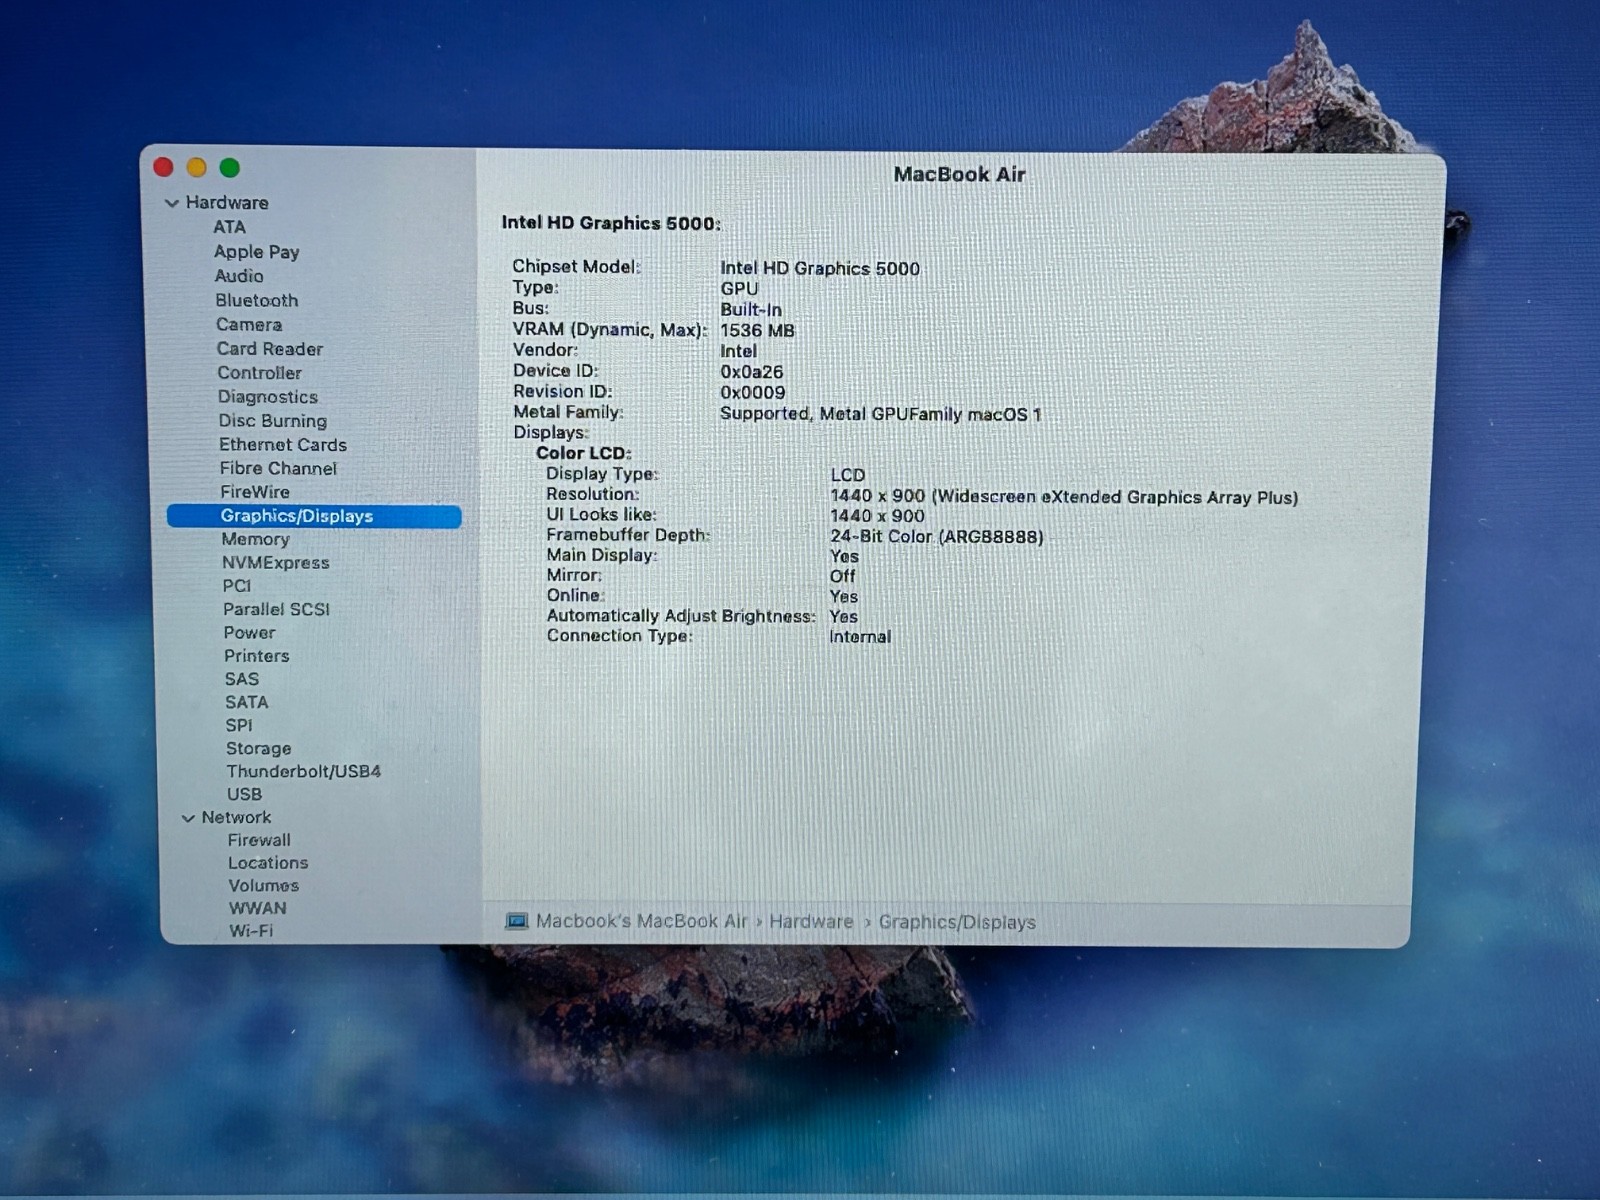This screenshot has width=1600, height=1200.
Task: Select the highlighted Graphics/Displays row
Action: pos(314,516)
